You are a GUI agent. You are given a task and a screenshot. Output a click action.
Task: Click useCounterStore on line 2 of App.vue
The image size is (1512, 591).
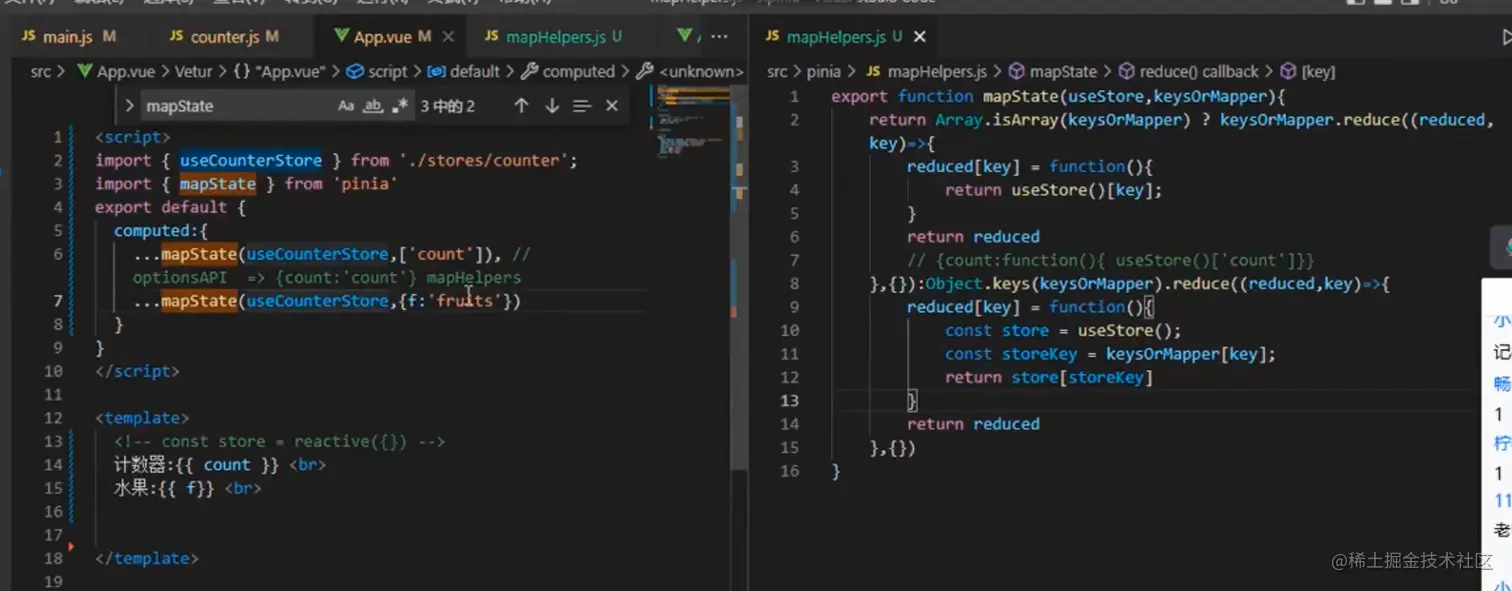tap(251, 160)
